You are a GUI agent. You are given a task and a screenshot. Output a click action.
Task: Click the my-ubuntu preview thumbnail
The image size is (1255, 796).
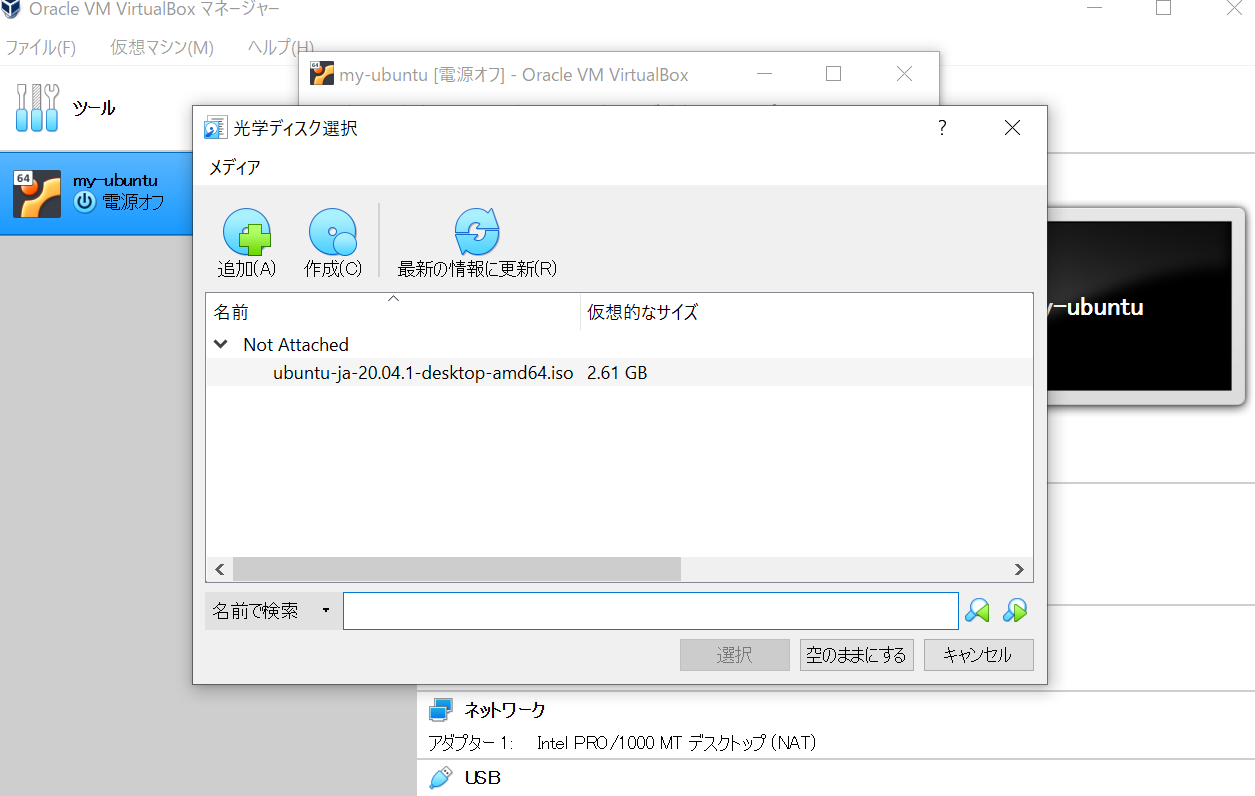[x=1139, y=305]
